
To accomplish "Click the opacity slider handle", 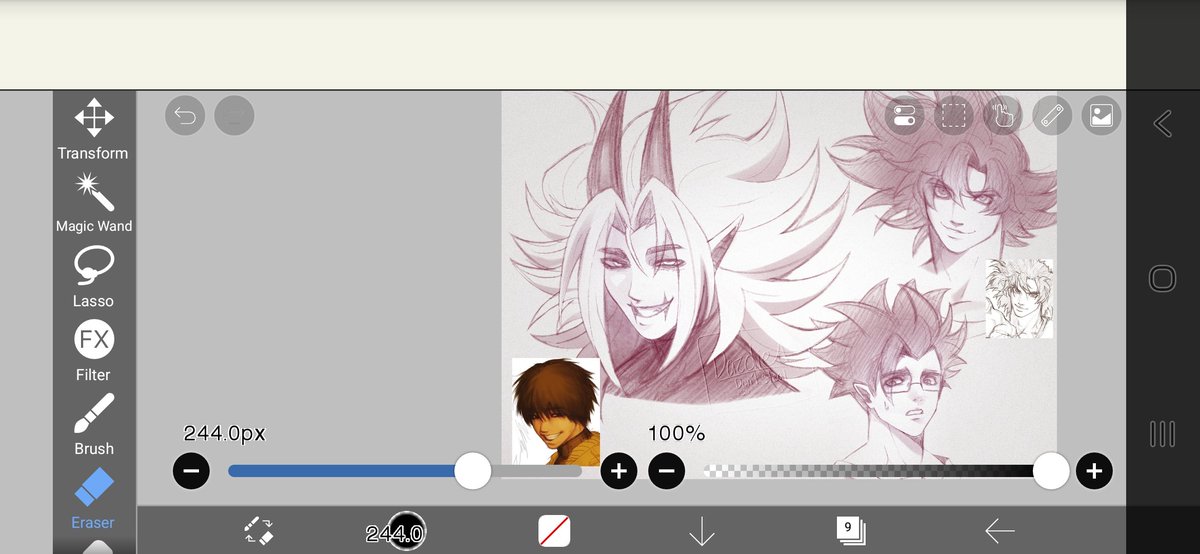I will (1051, 471).
